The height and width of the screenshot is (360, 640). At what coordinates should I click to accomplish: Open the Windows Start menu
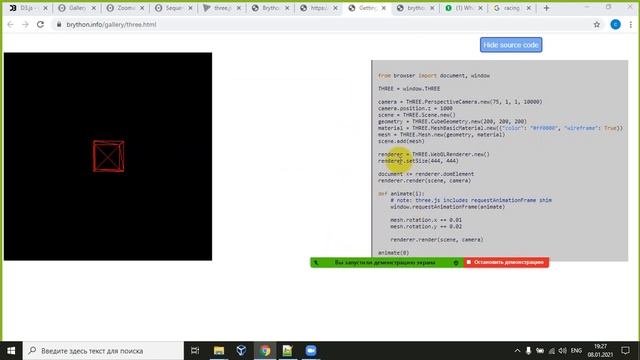[x=11, y=351]
